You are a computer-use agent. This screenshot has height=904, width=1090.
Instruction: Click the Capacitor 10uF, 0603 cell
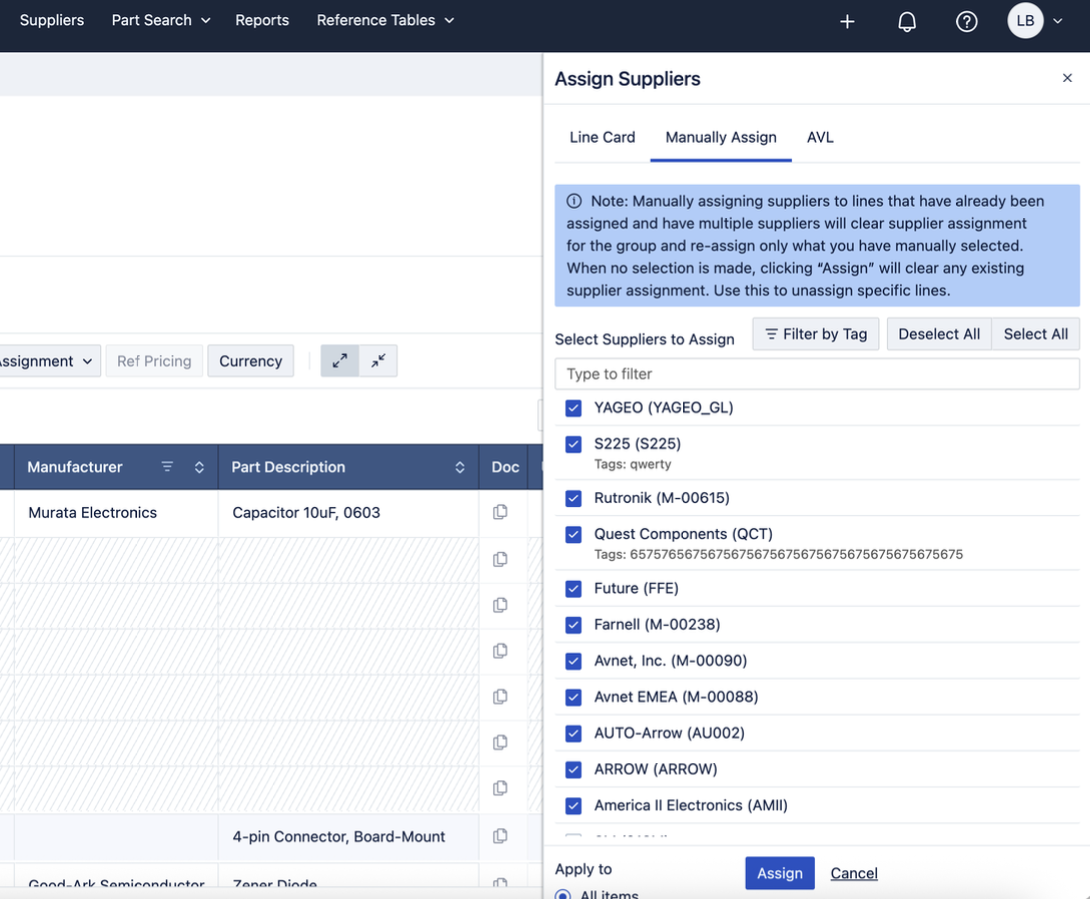coord(348,513)
